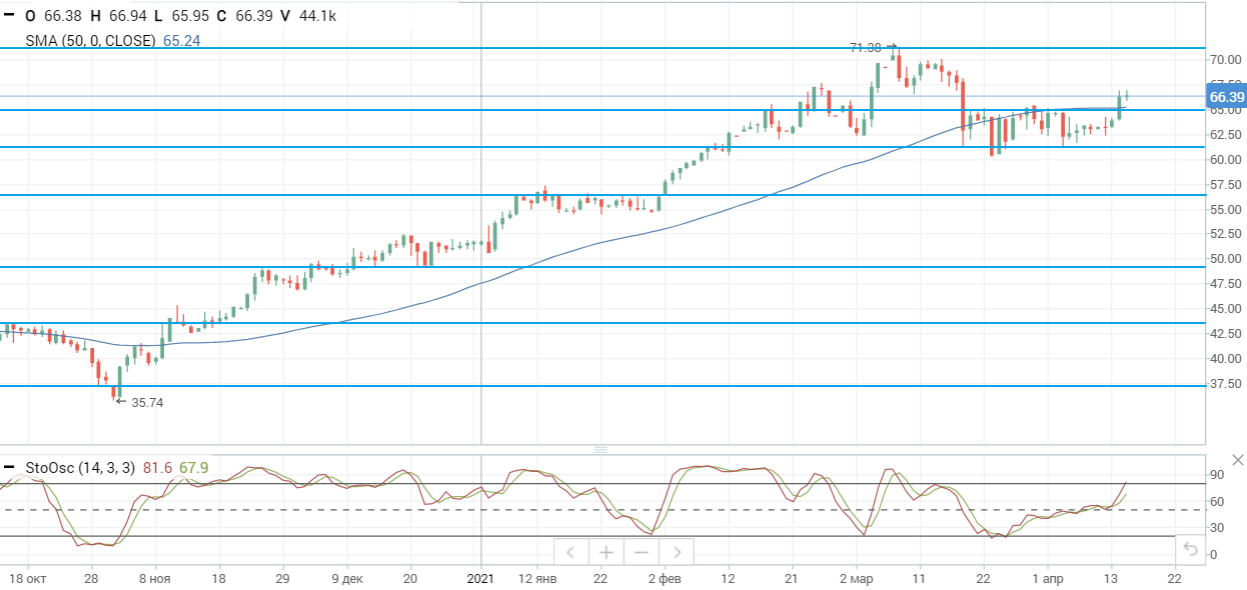Click the scroll chart left arrow button
This screenshot has height=590, width=1247.
click(570, 552)
